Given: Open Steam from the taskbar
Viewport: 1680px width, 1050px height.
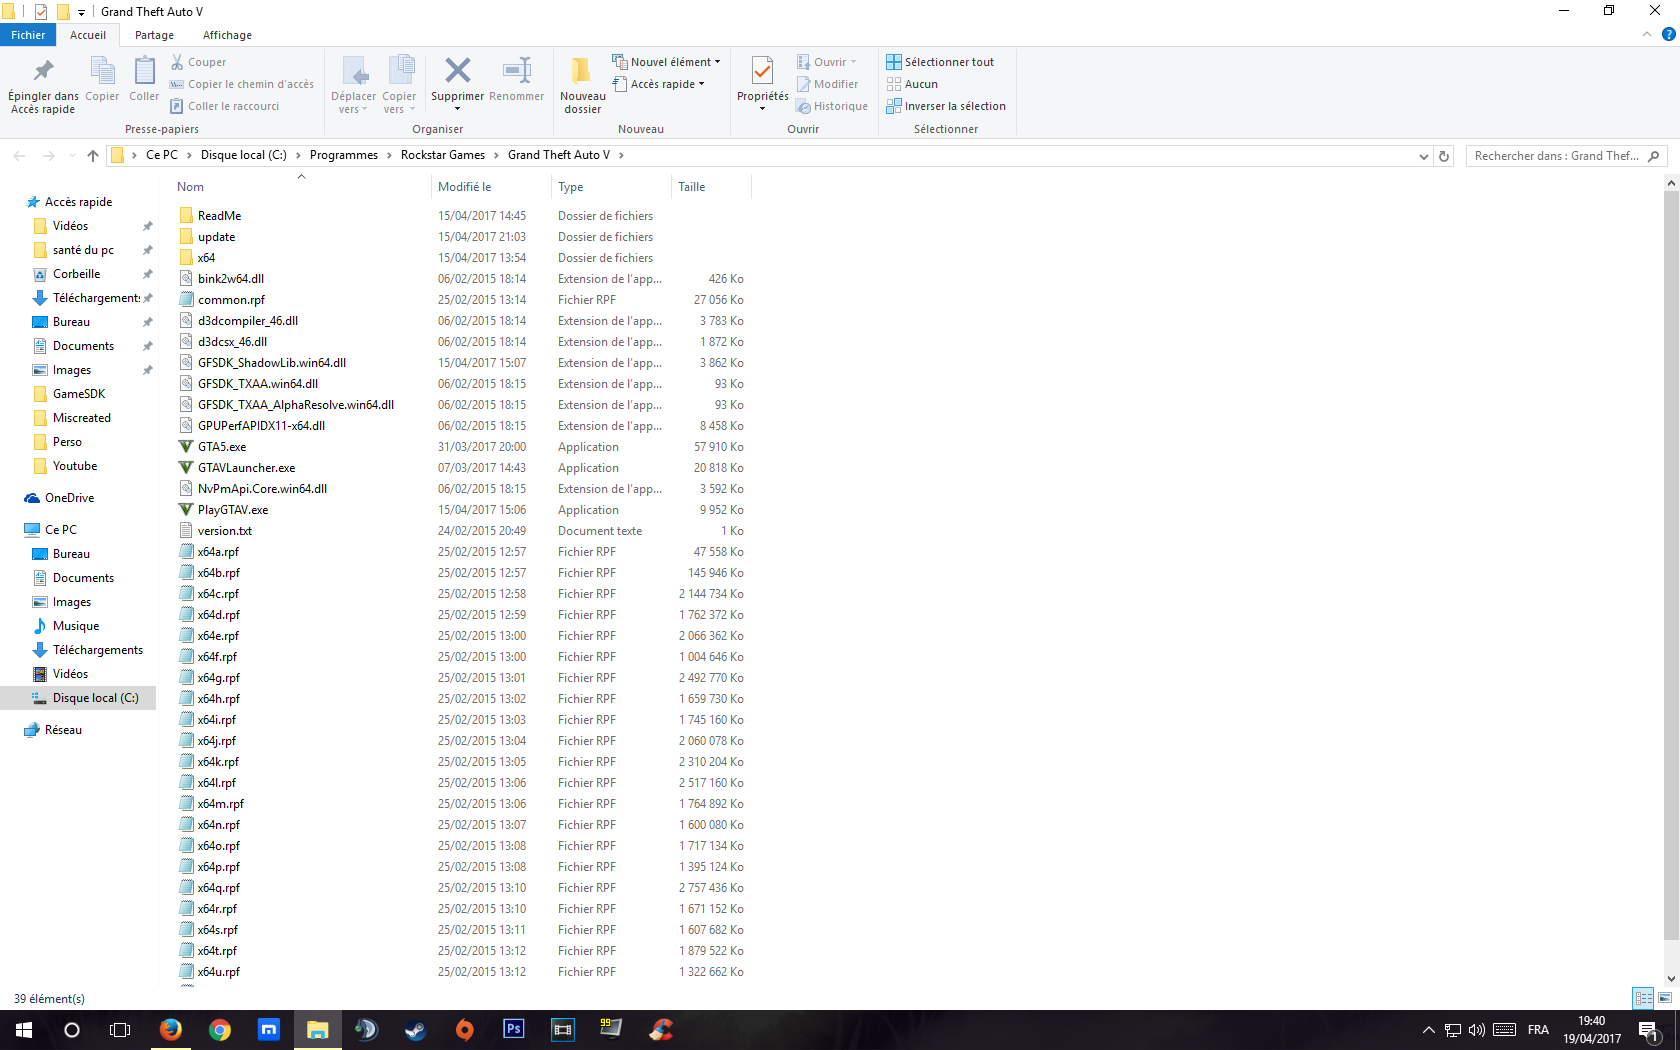Looking at the screenshot, I should click(x=415, y=1029).
